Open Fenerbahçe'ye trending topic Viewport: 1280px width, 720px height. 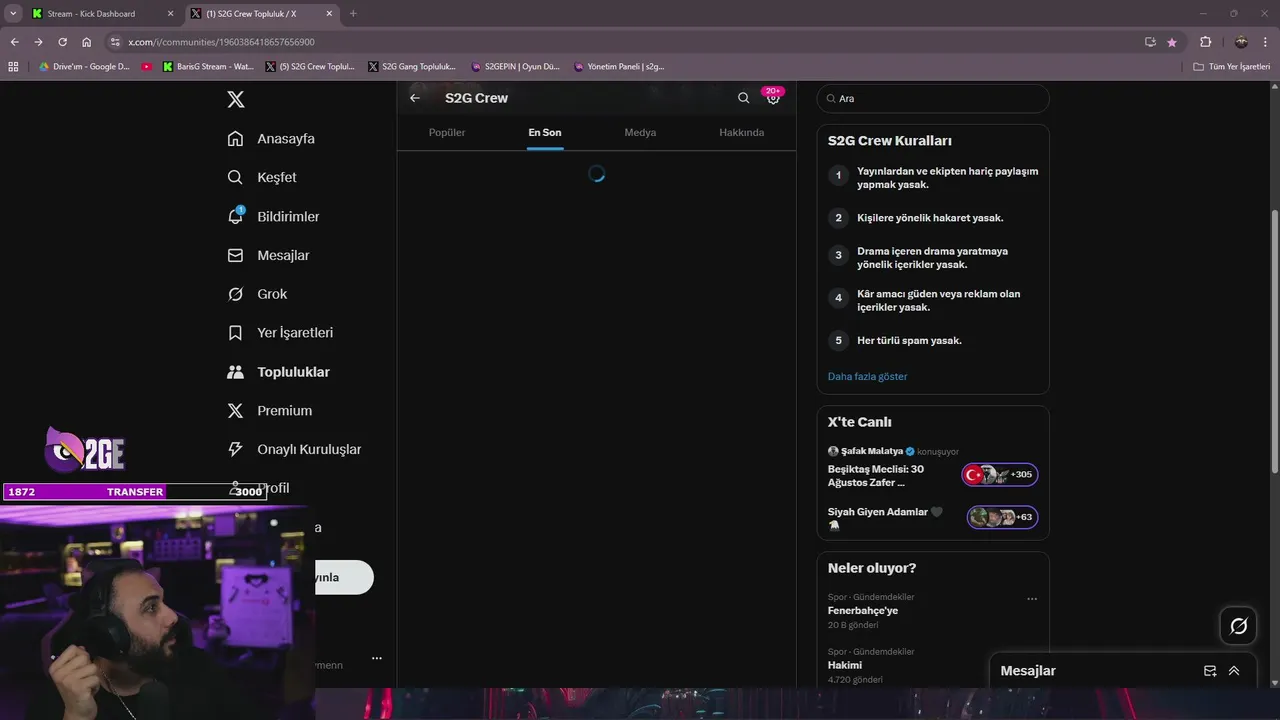pos(933,611)
